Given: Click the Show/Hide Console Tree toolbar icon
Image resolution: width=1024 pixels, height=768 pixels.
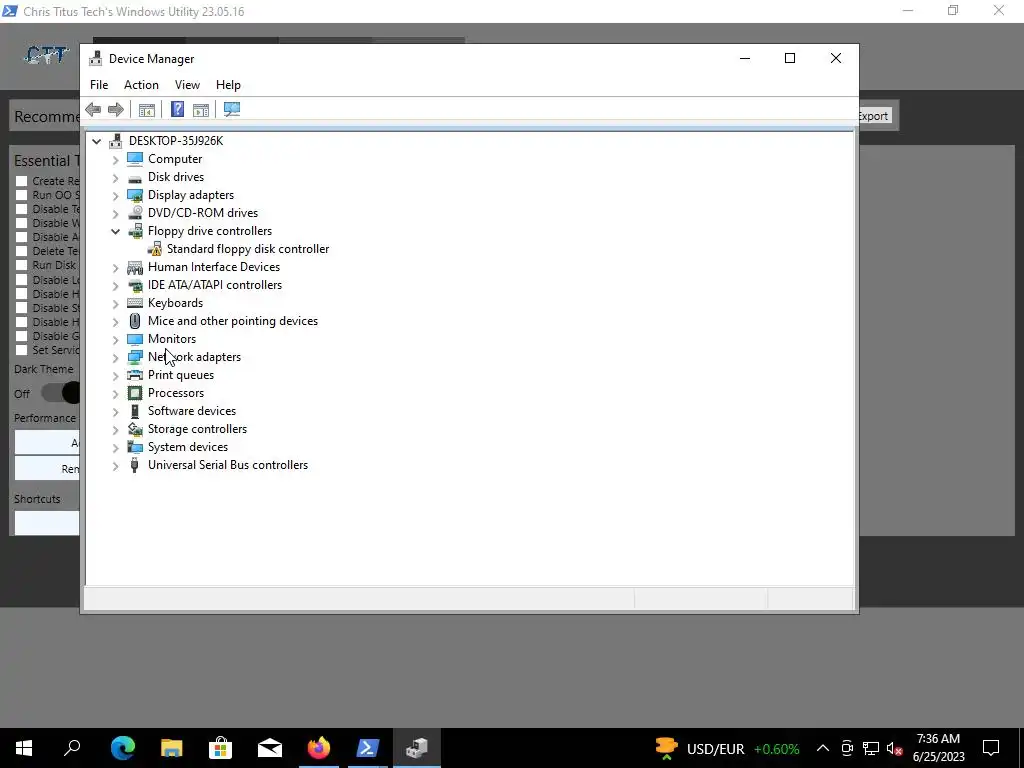Looking at the screenshot, I should pyautogui.click(x=146, y=110).
